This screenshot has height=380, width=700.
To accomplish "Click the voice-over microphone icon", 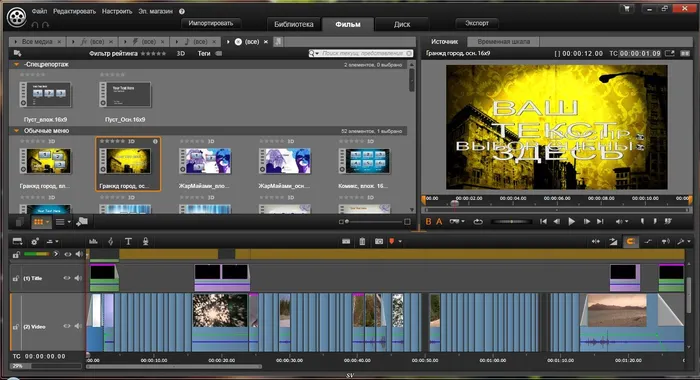I will tap(145, 242).
